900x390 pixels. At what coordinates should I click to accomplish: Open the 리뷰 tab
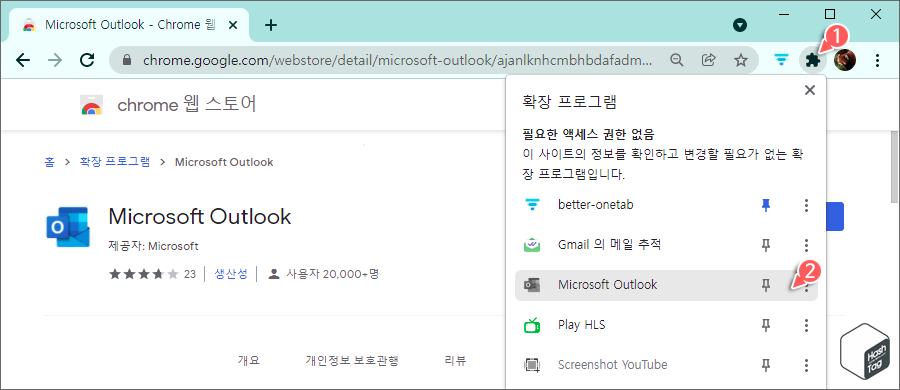[455, 361]
